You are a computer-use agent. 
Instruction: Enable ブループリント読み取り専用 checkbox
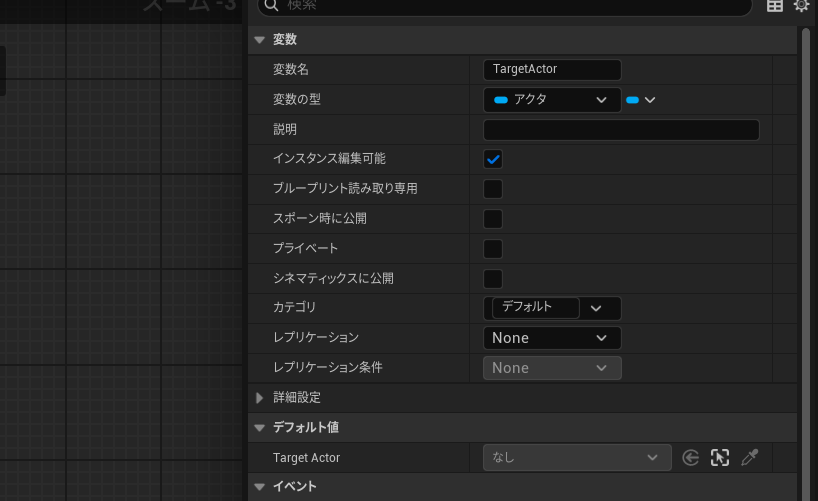click(x=493, y=189)
